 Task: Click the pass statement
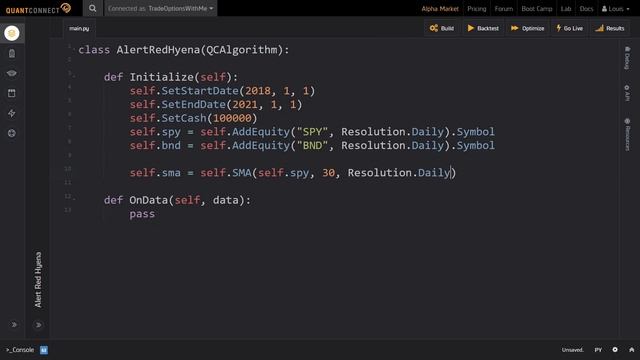[x=142, y=214]
